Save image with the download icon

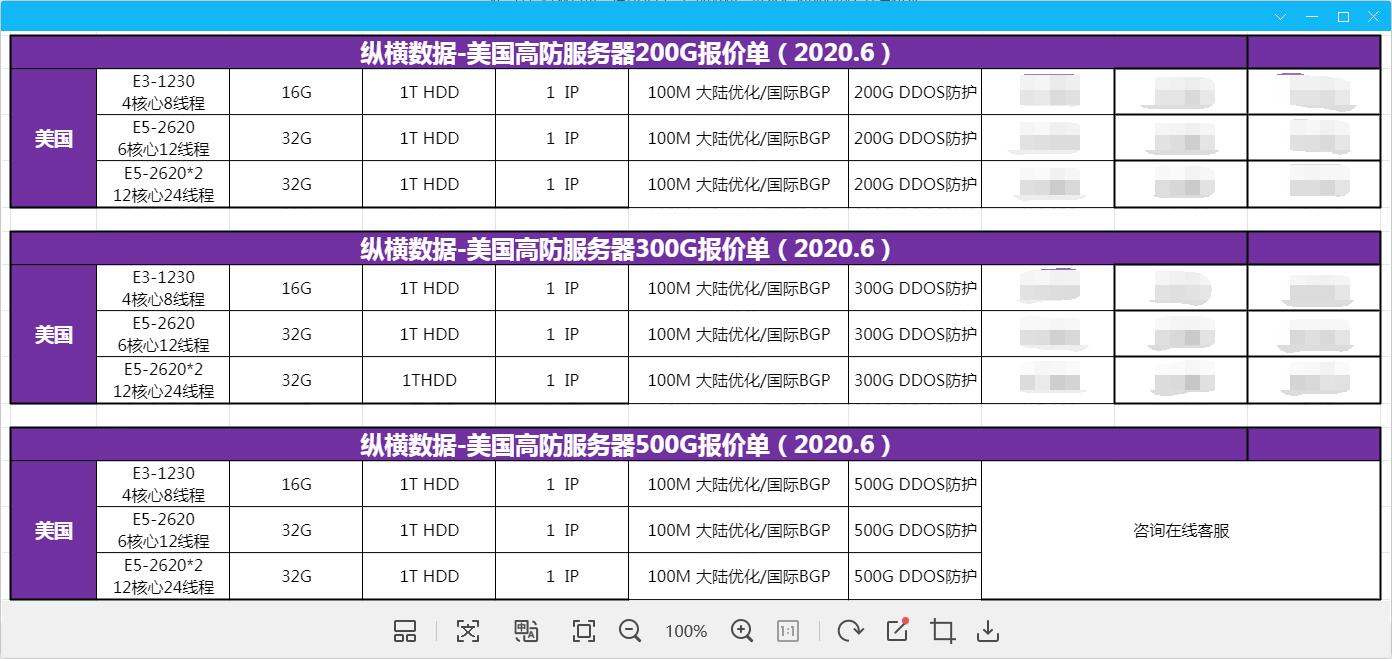pos(988,631)
